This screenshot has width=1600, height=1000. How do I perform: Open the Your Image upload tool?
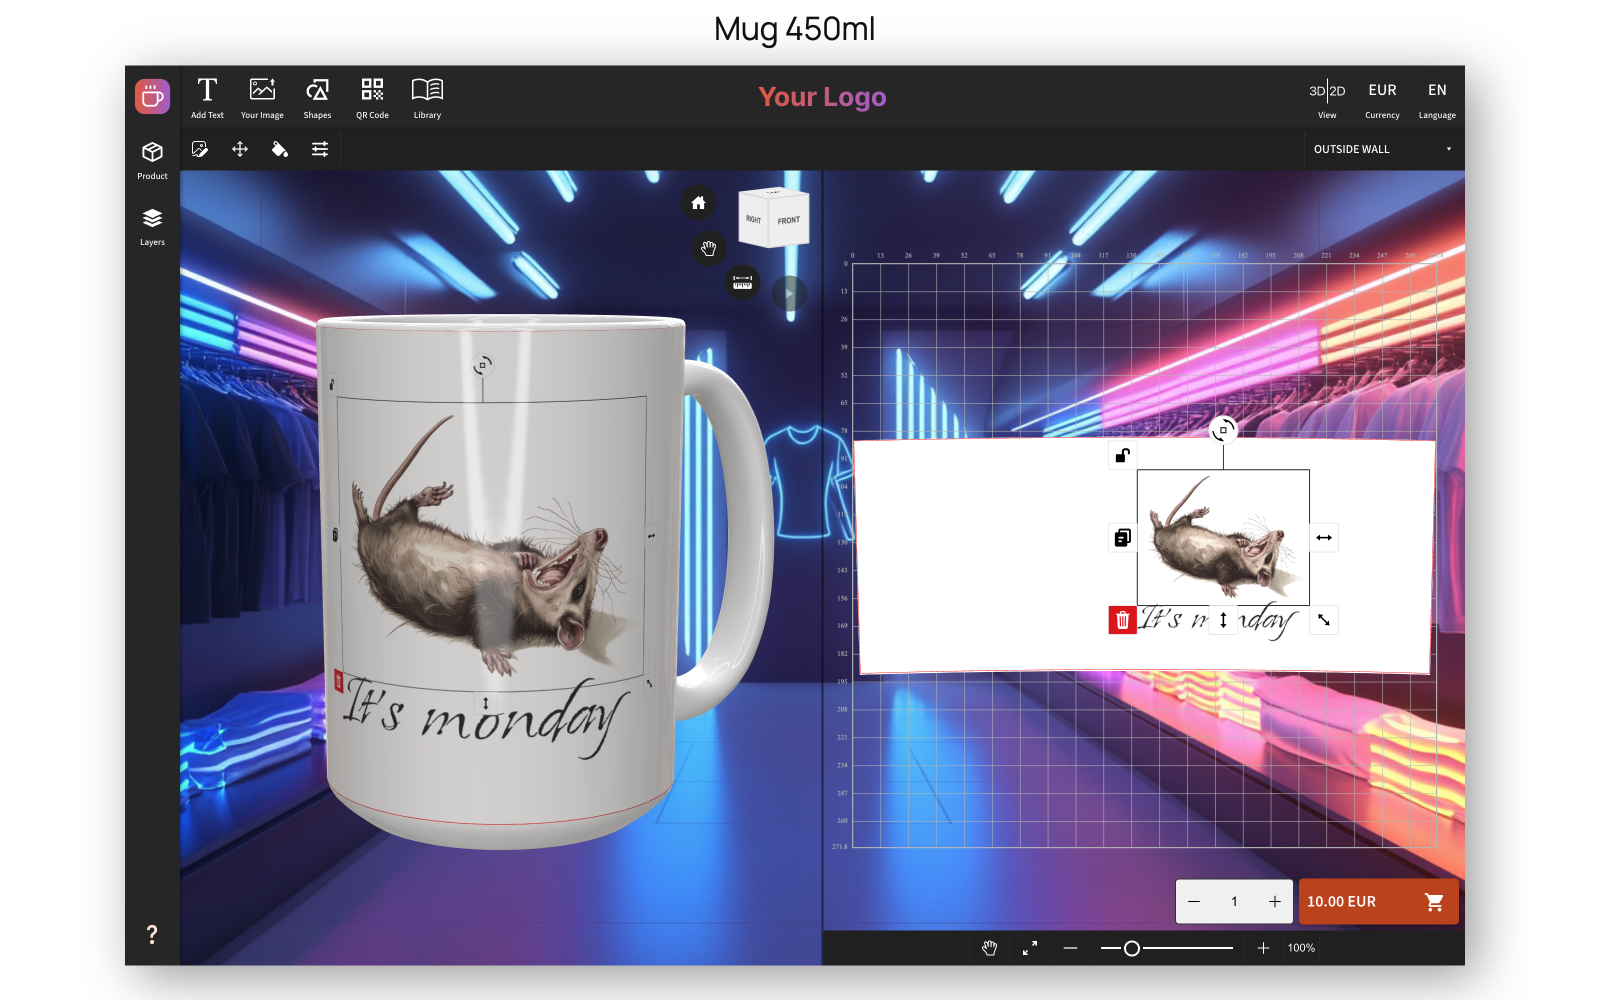(x=262, y=98)
